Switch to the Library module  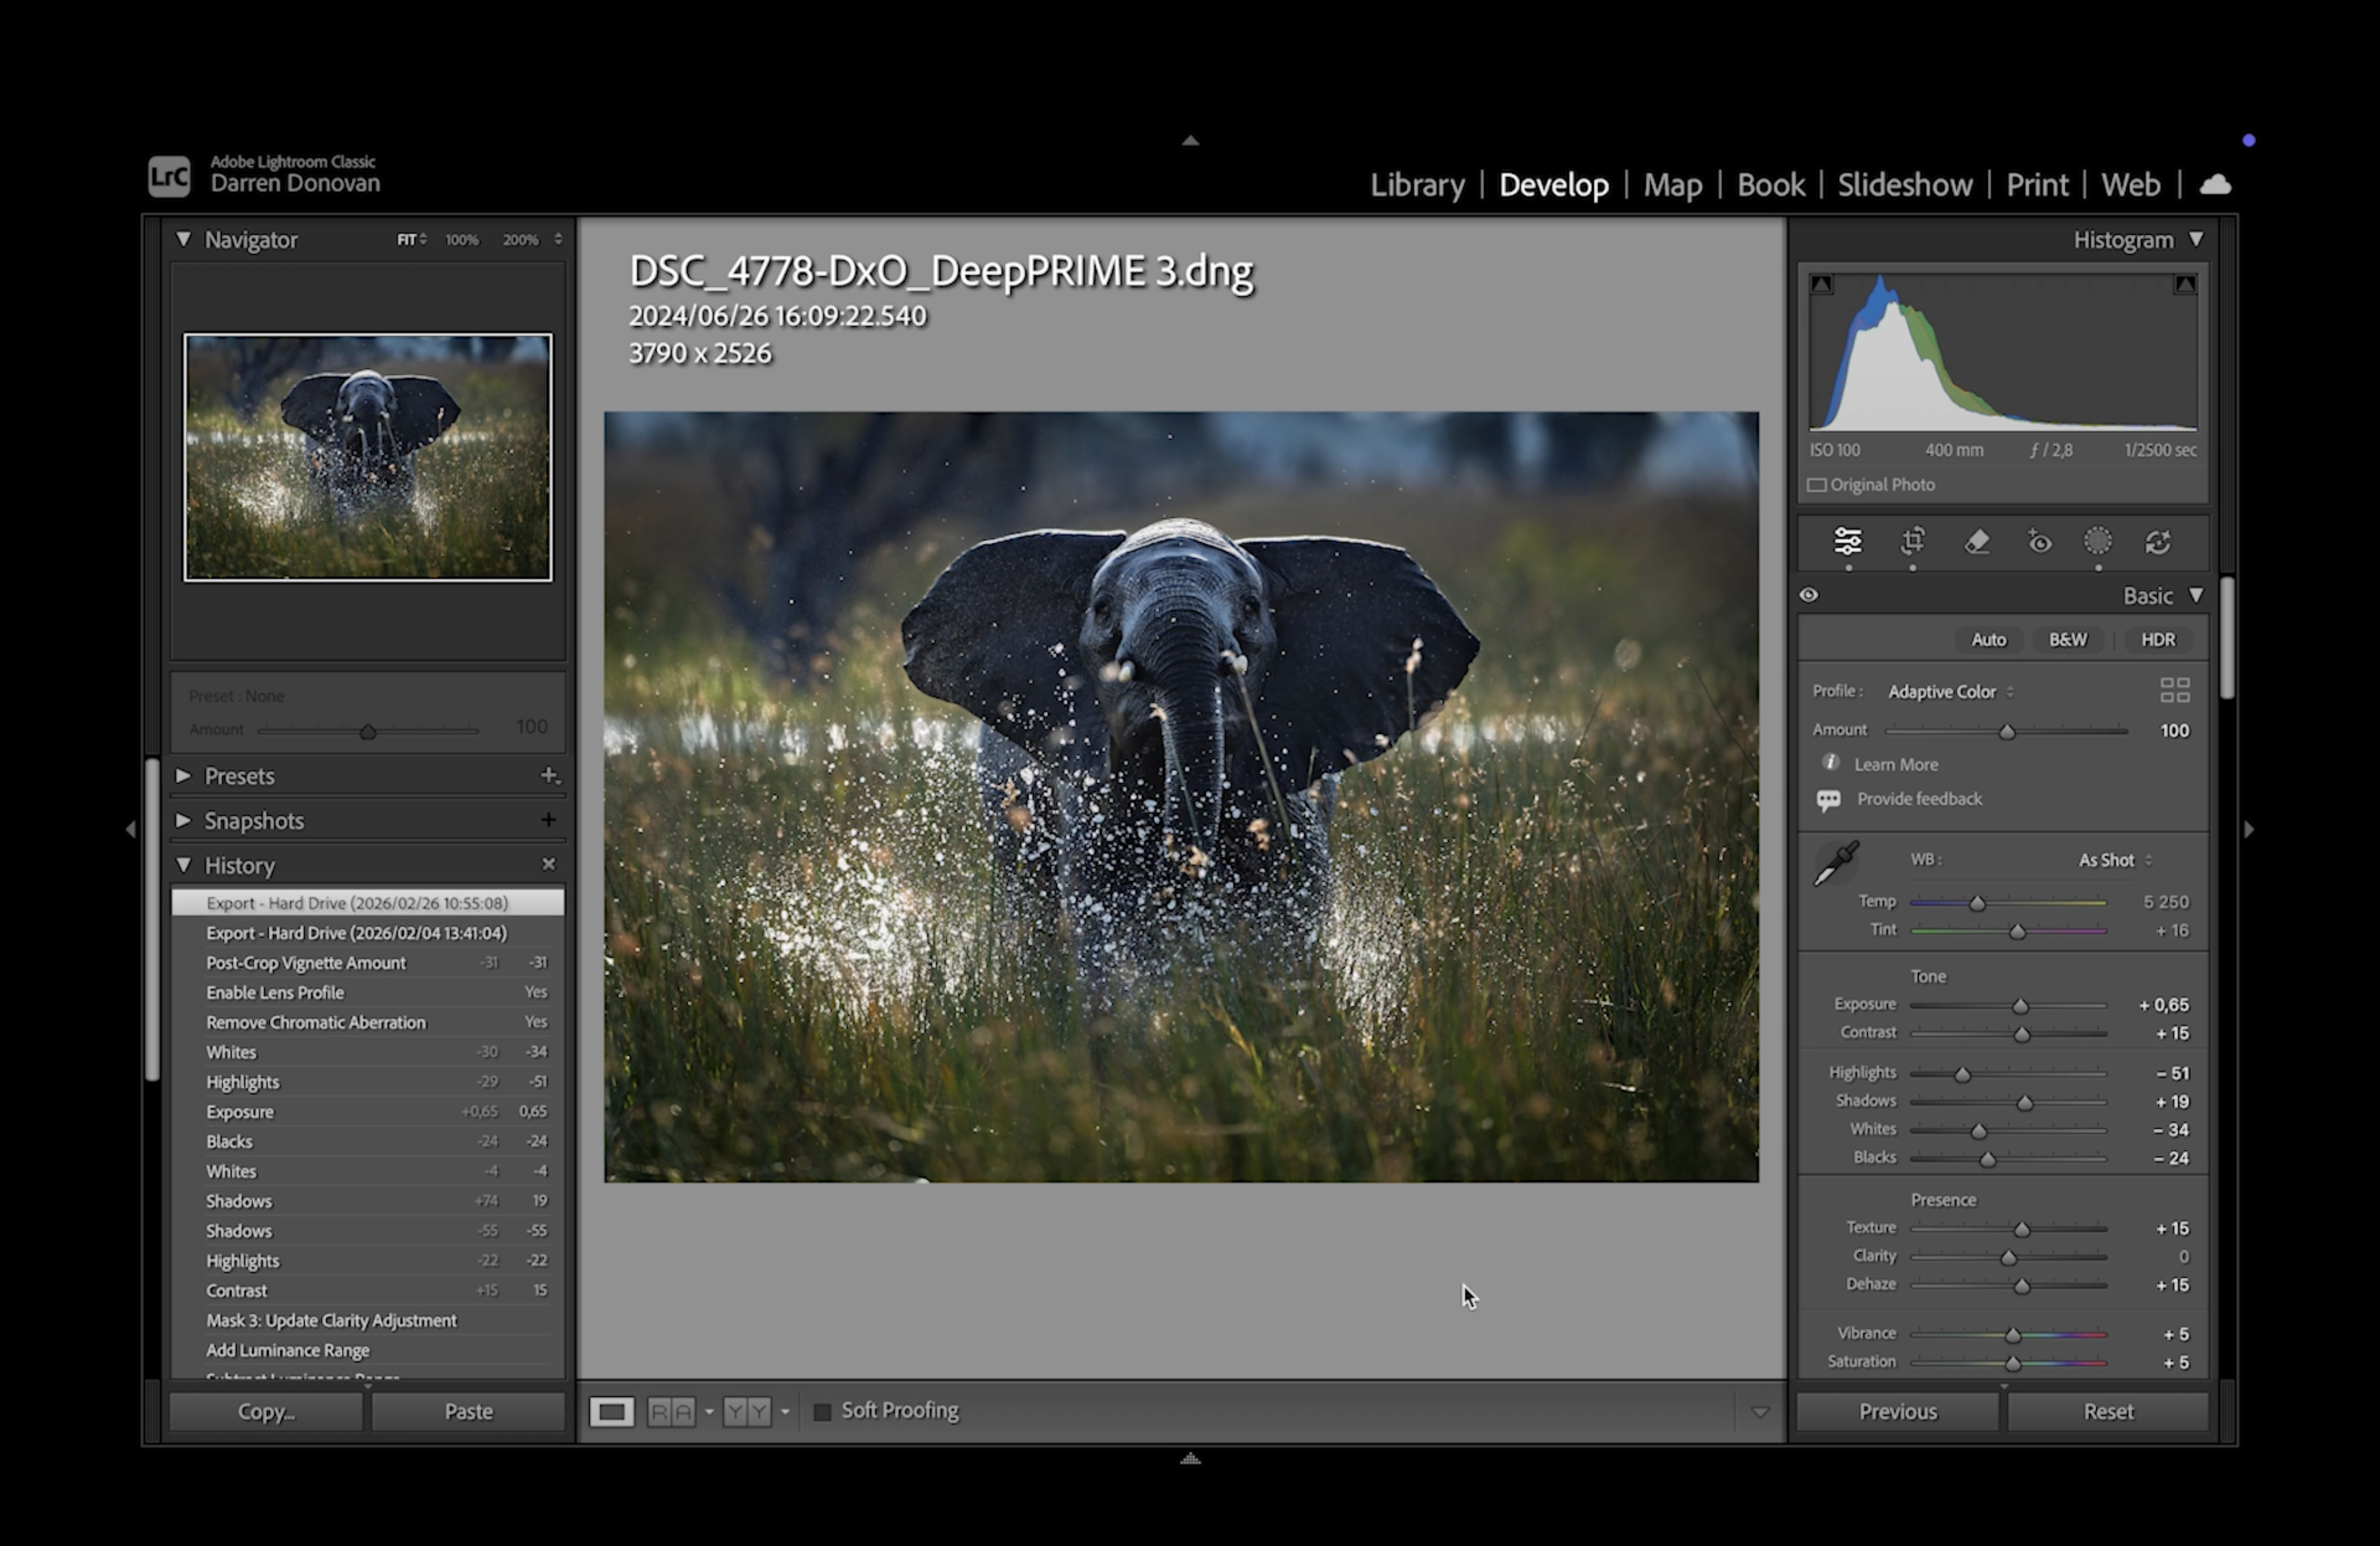pyautogui.click(x=1416, y=185)
